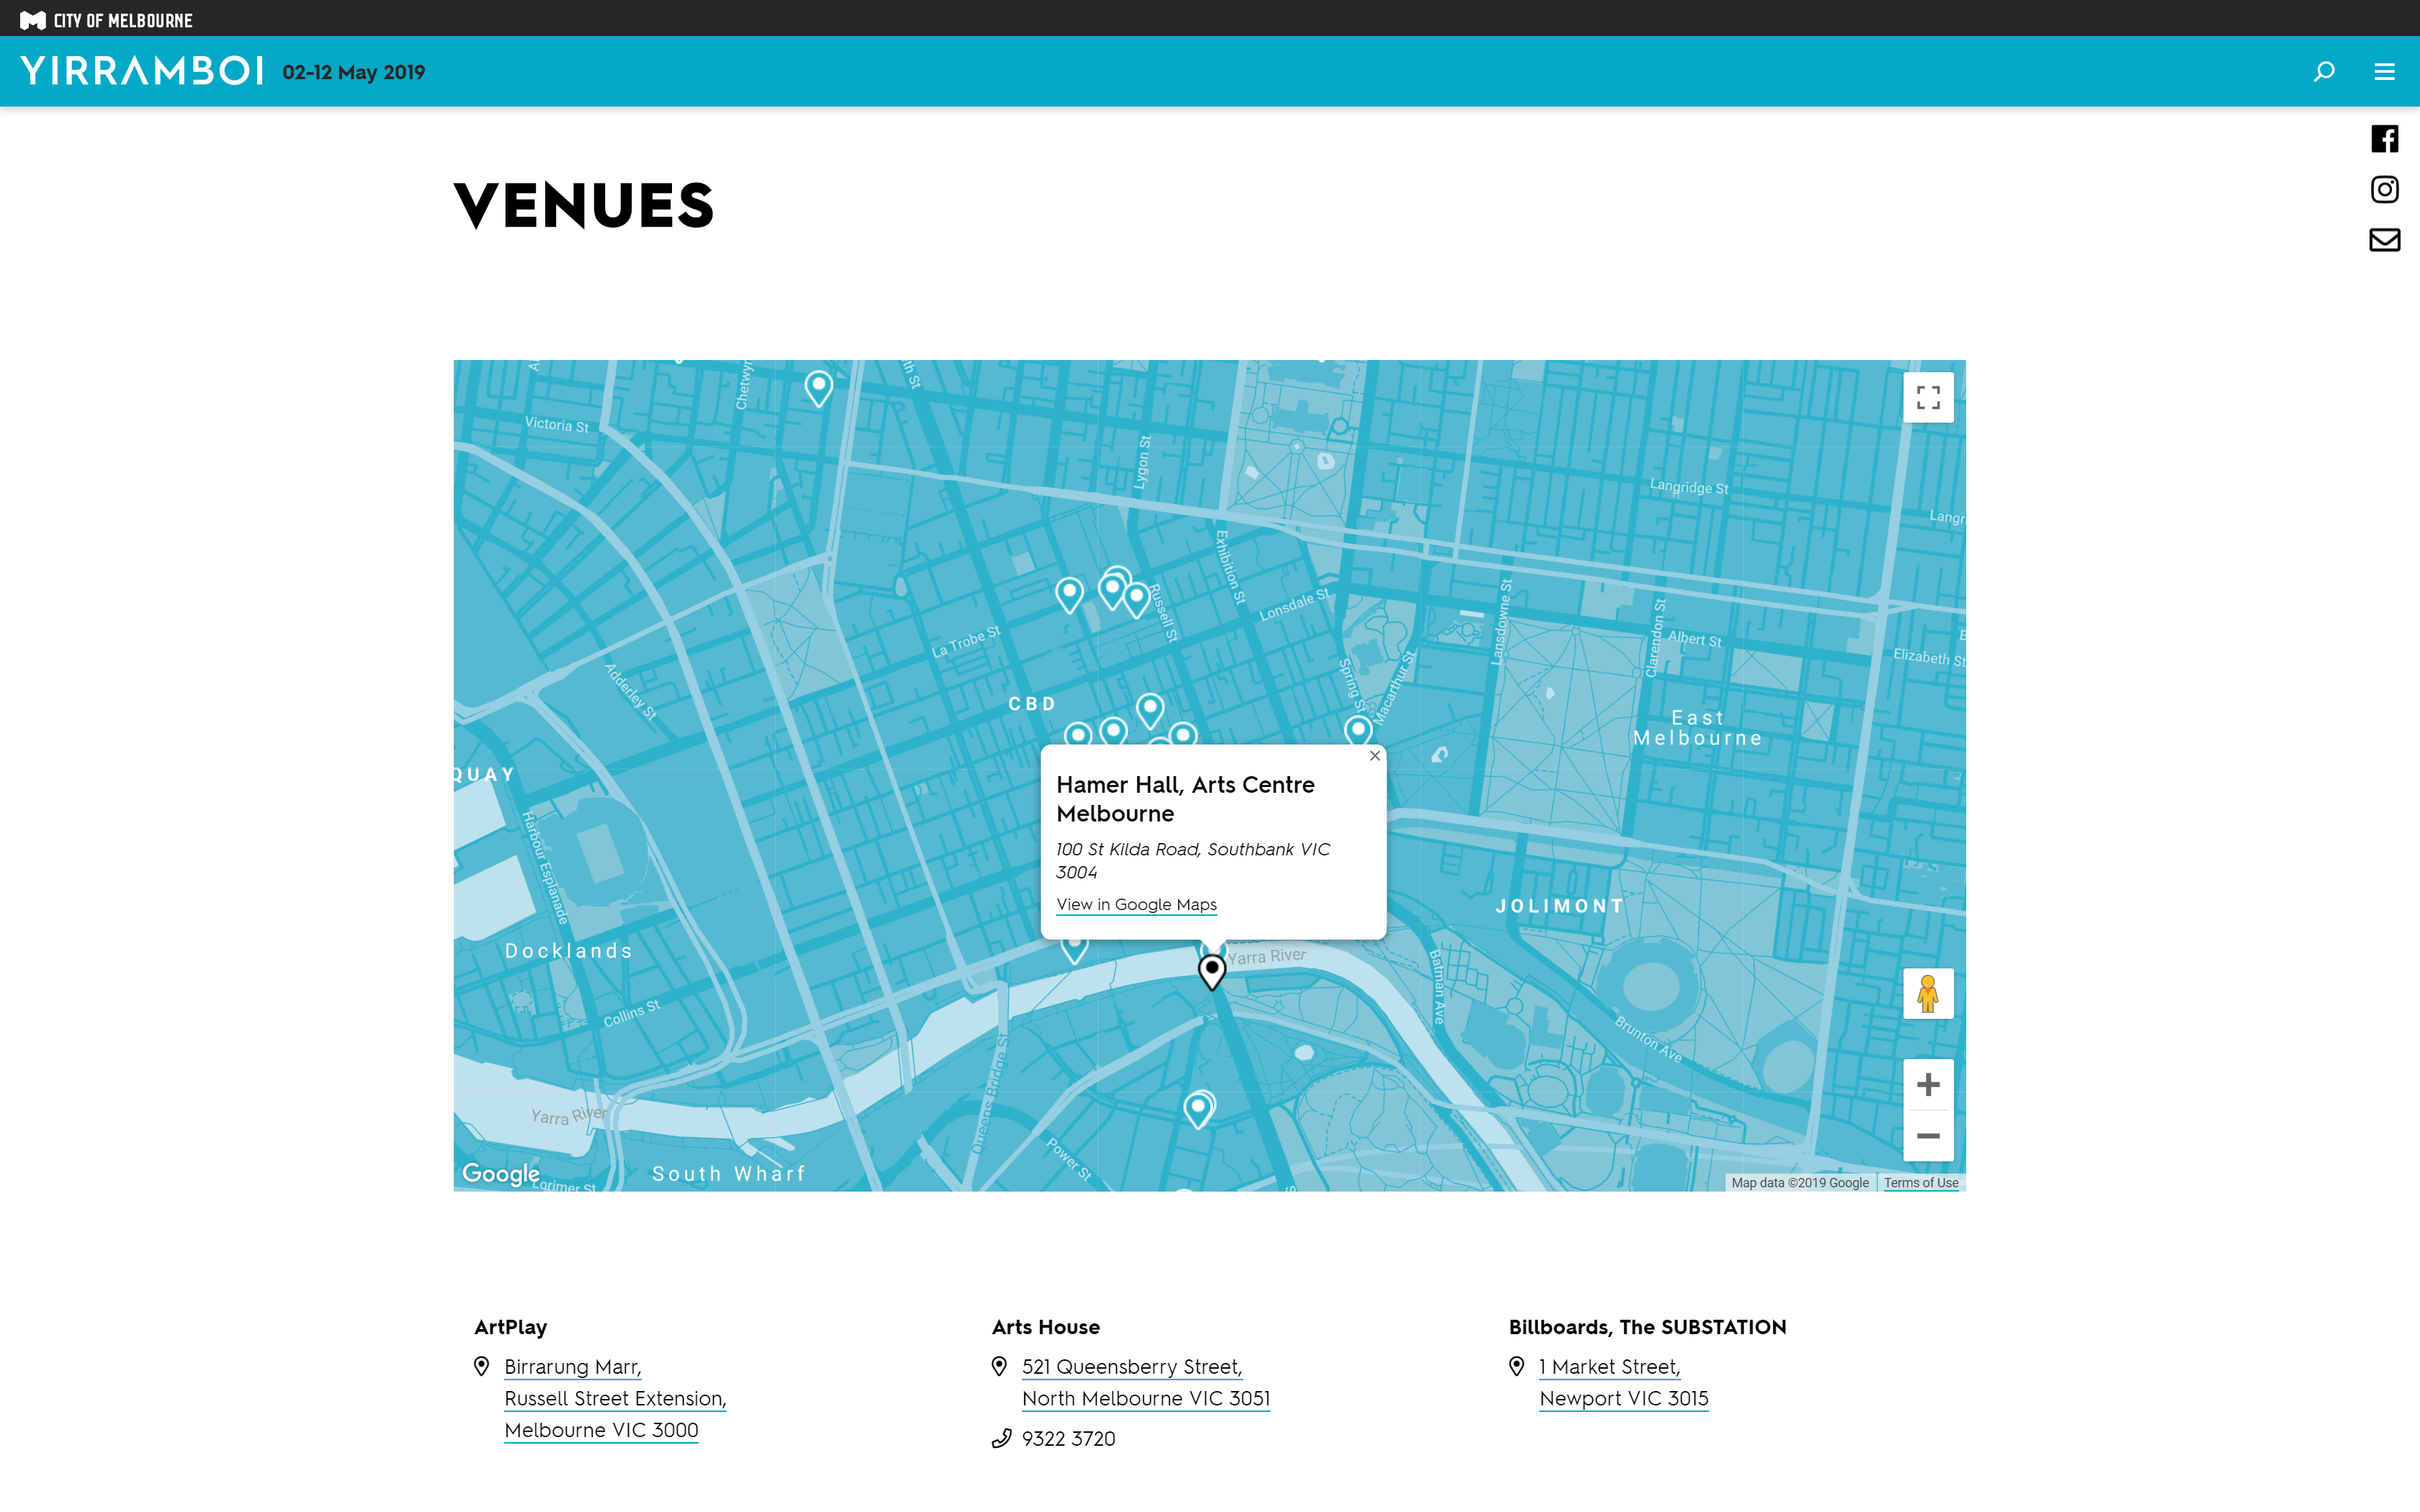Click the Arts House phone icon
The width and height of the screenshot is (2420, 1512).
click(1001, 1439)
